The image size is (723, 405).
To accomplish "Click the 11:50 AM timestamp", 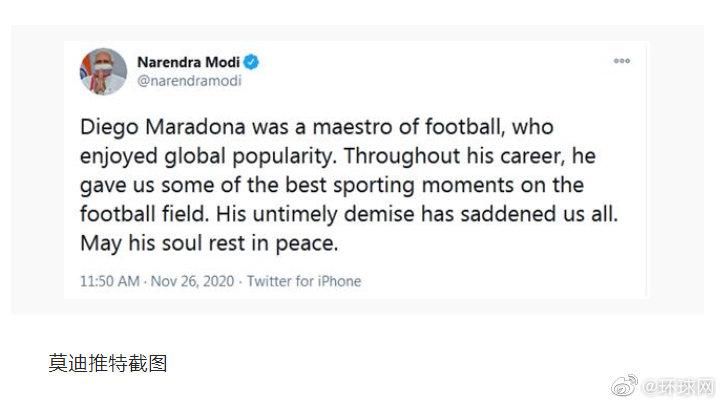I will pos(110,281).
